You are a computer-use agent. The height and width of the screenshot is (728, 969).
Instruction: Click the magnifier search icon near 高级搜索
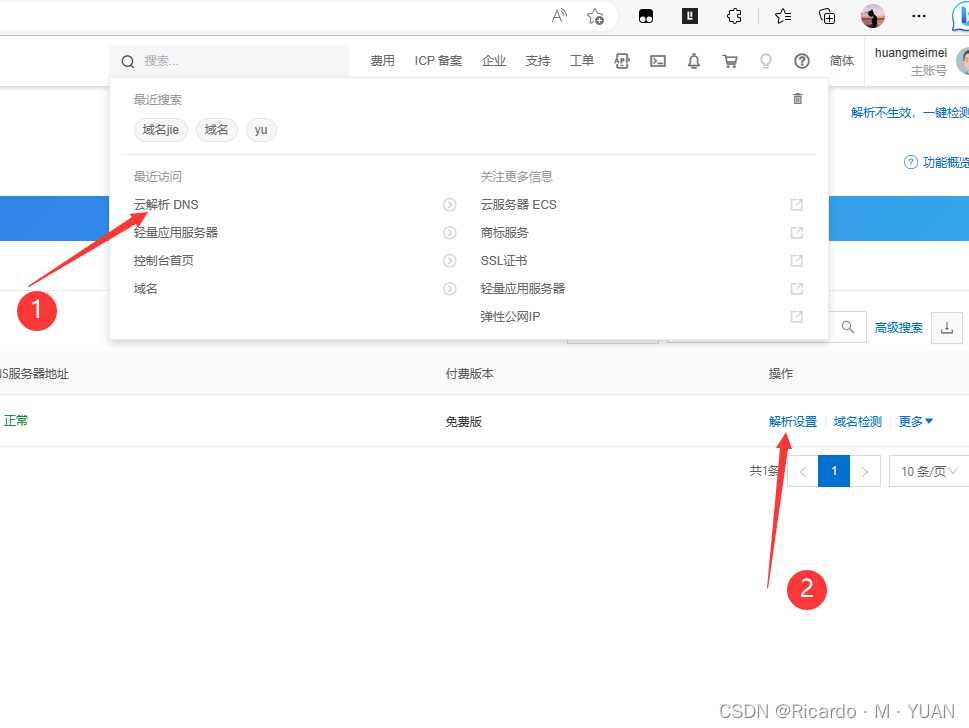846,327
